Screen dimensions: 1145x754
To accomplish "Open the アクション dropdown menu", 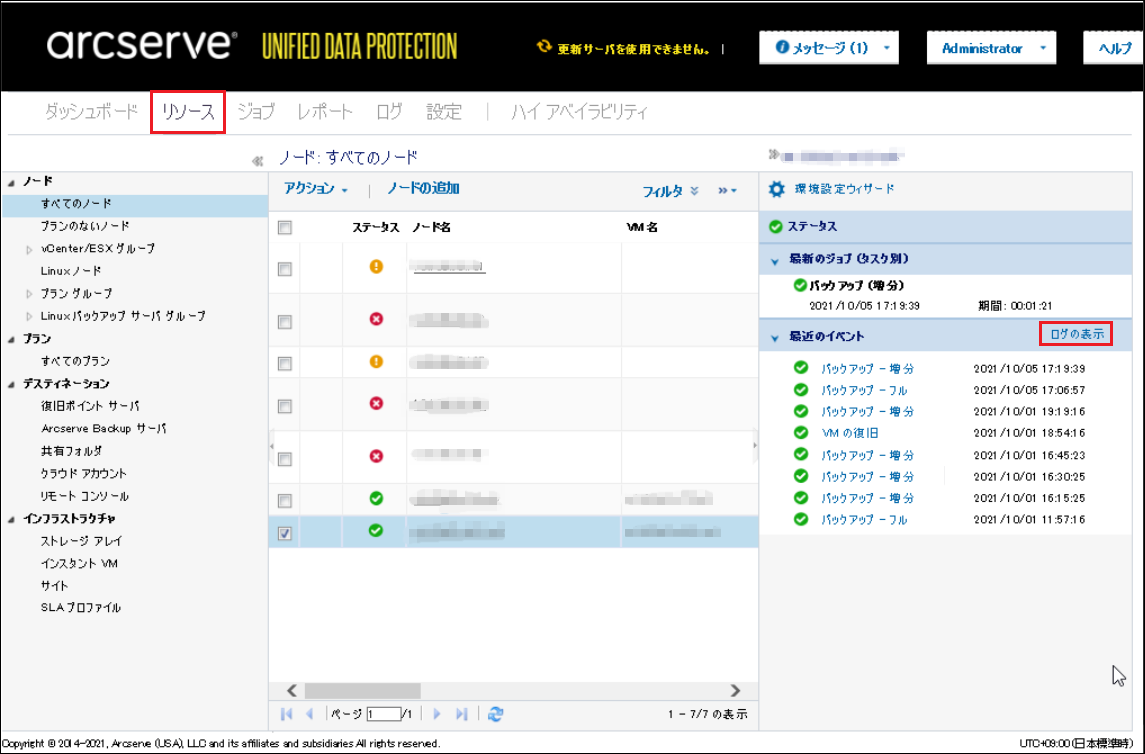I will coord(315,188).
